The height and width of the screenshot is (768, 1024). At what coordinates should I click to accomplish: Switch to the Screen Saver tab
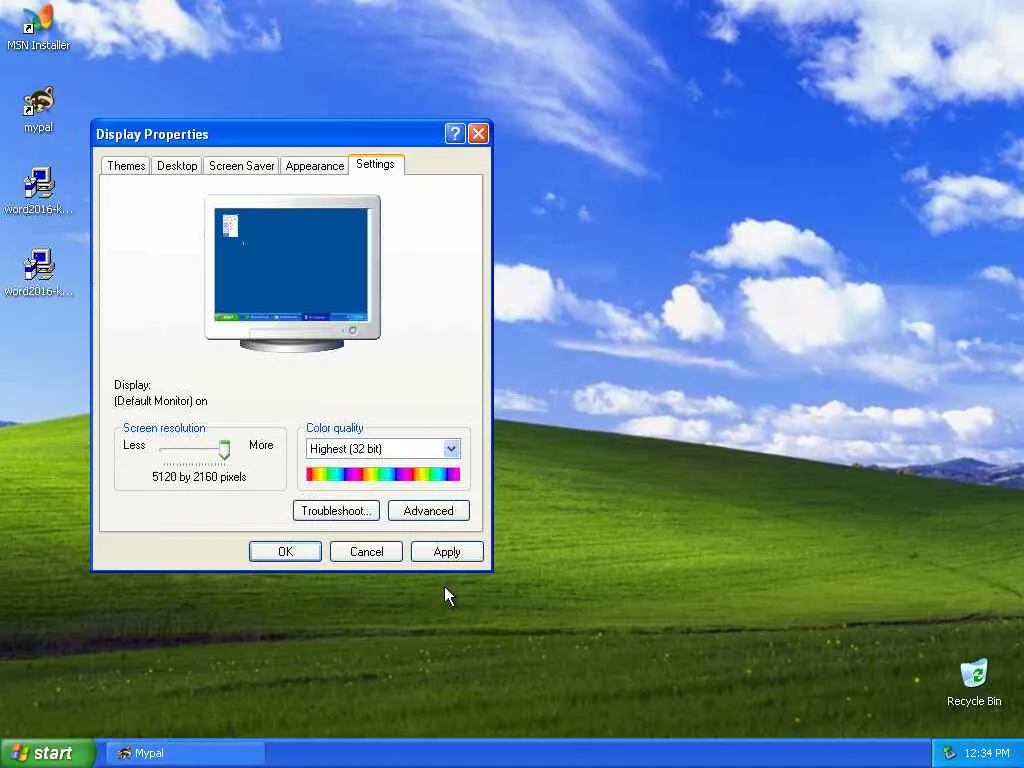[x=242, y=166]
